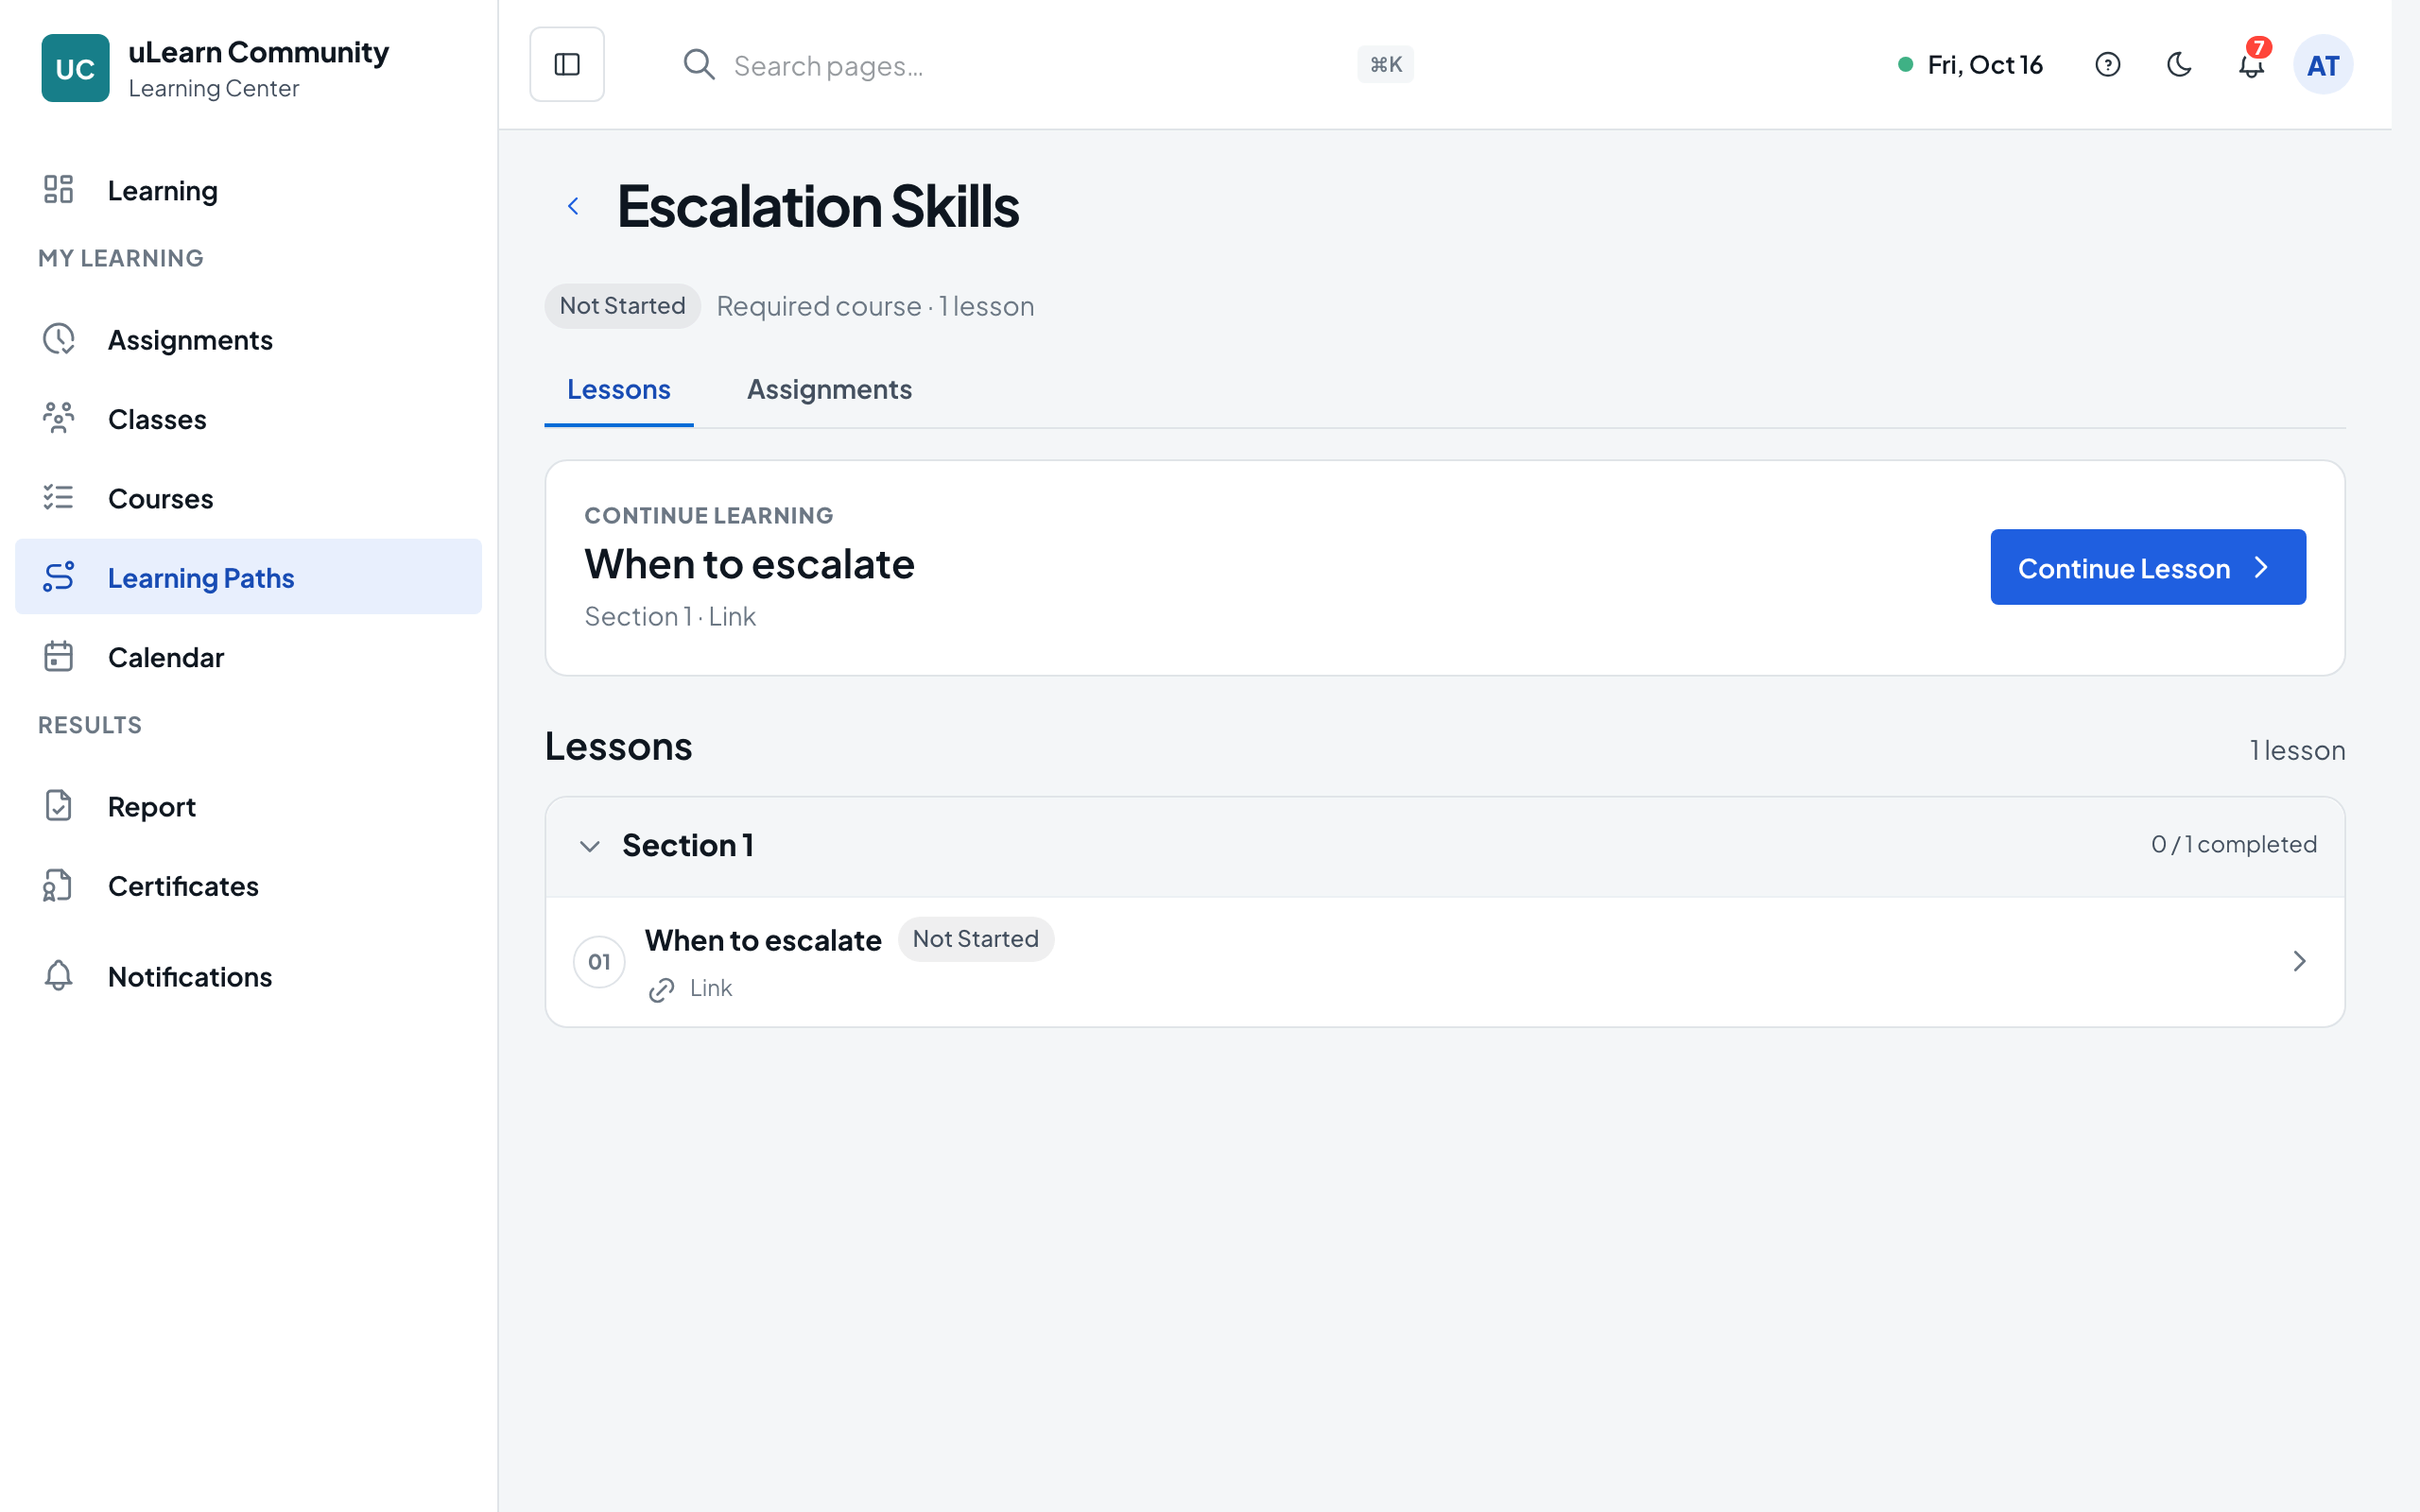Screen dimensions: 2420x1512
Task: Click the Fri, Oct 16 date indicator
Action: [1969, 64]
